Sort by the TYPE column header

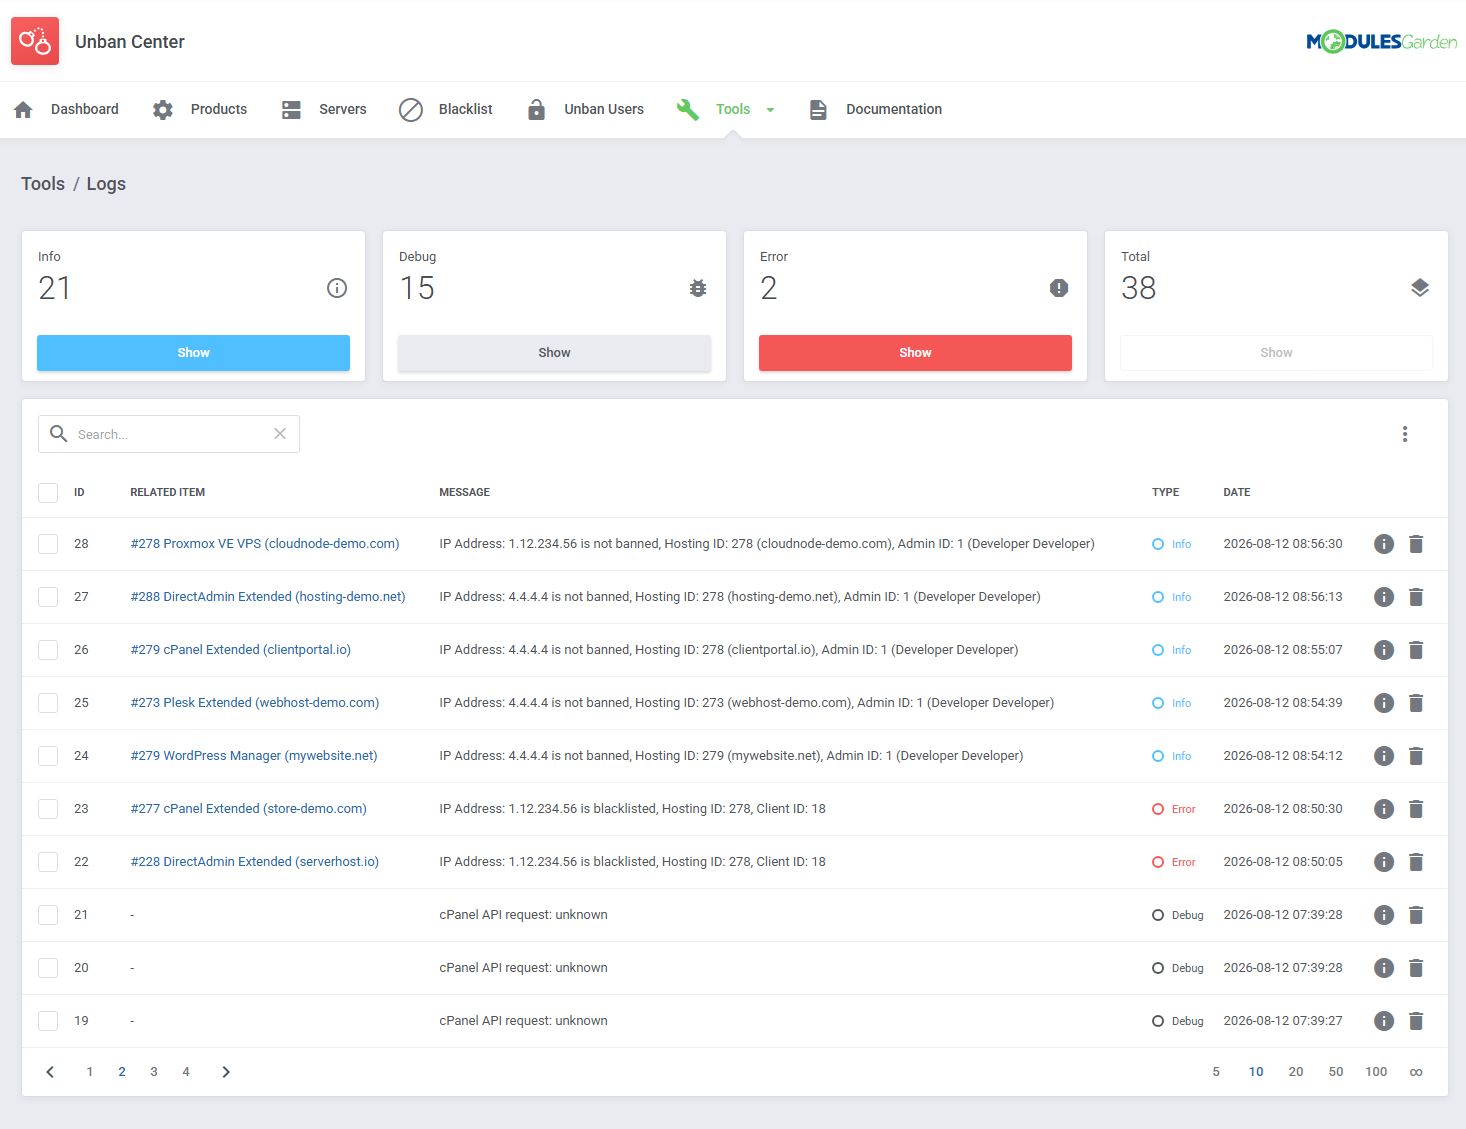1165,493
